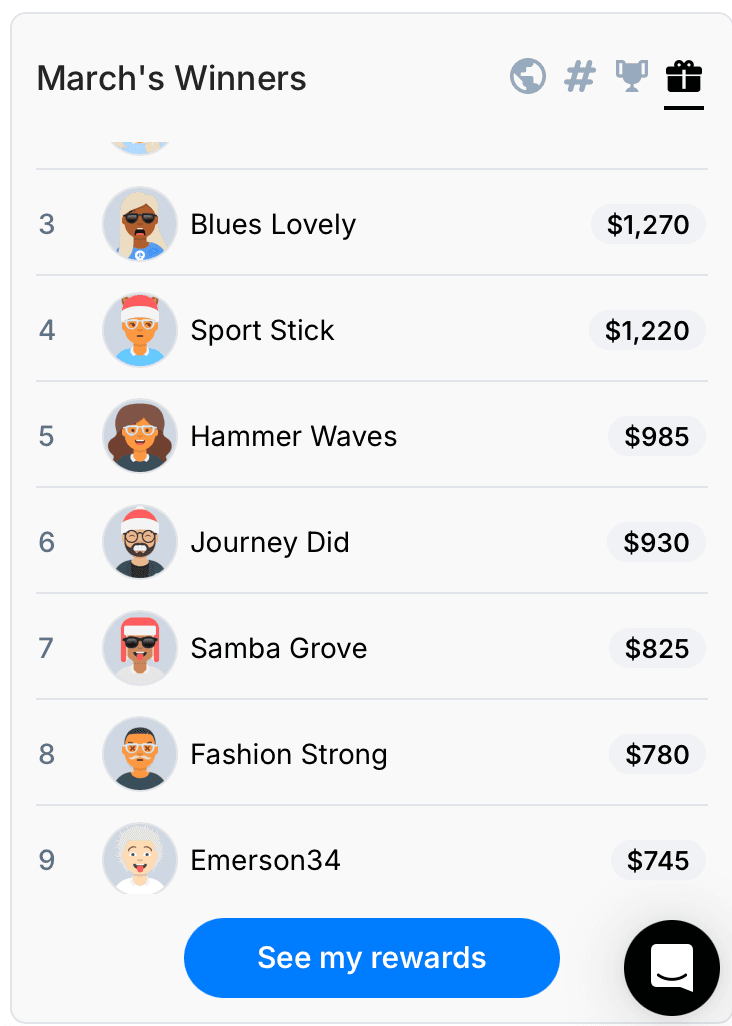Click Samba Grove's avatar thumbnail

tap(140, 648)
